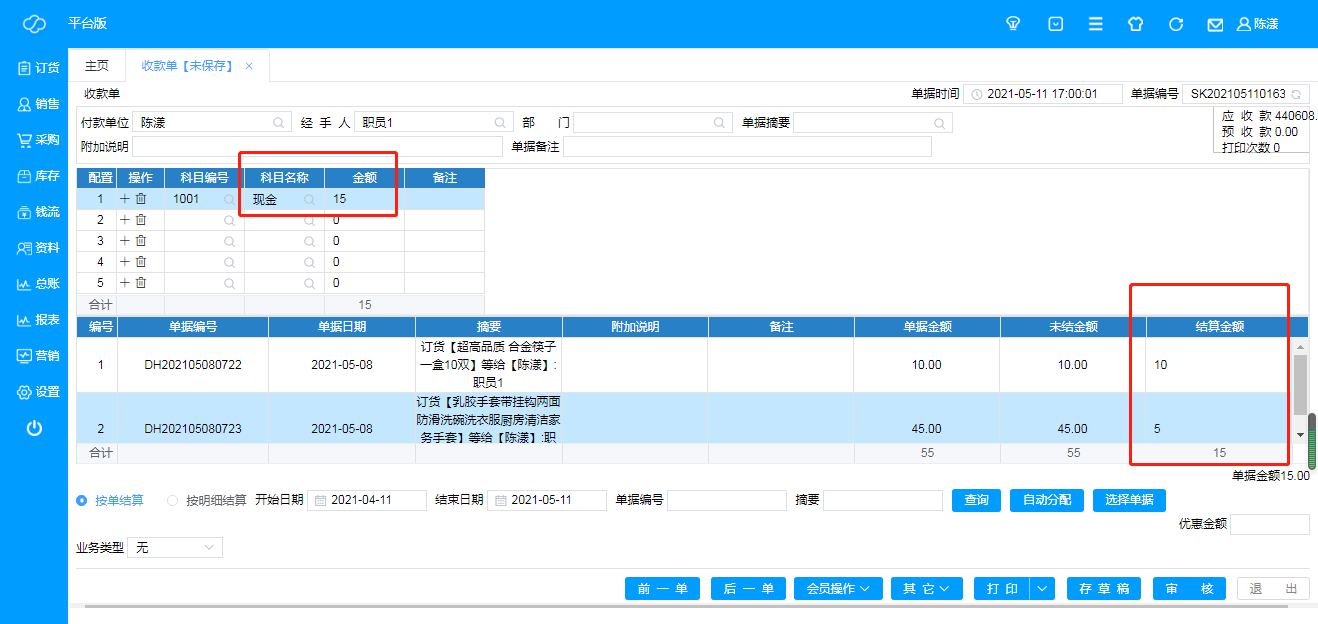1318x624 pixels.
Task: Click the shirt skin theme icon
Action: (x=1135, y=24)
